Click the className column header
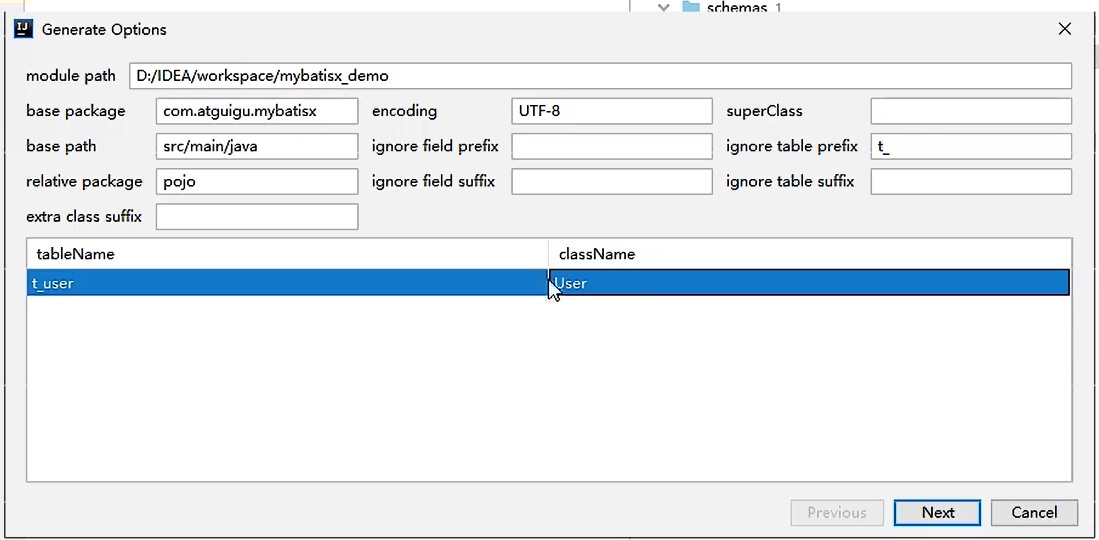The width and height of the screenshot is (1099, 540). click(x=810, y=254)
